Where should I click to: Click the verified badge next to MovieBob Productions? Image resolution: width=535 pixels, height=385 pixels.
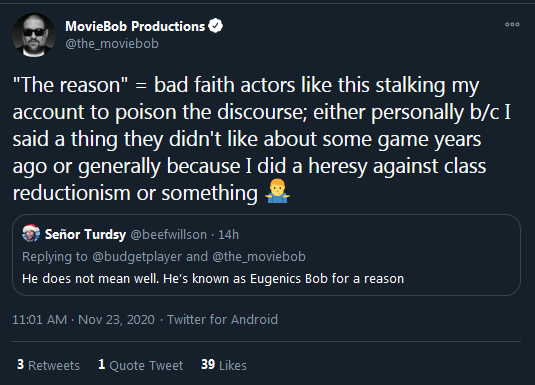click(215, 26)
